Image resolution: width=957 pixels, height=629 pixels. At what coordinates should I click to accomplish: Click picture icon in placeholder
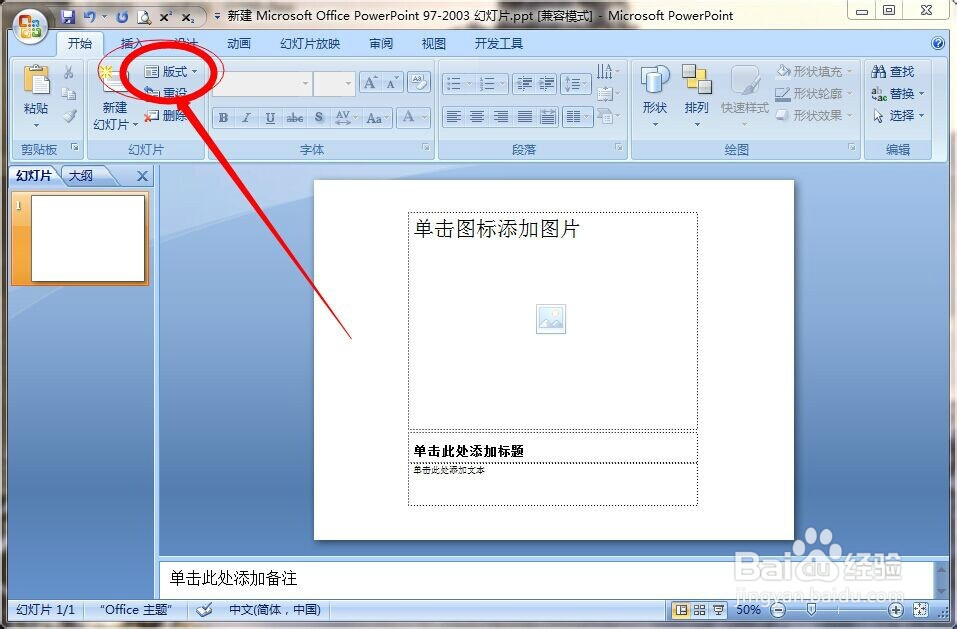[x=551, y=319]
